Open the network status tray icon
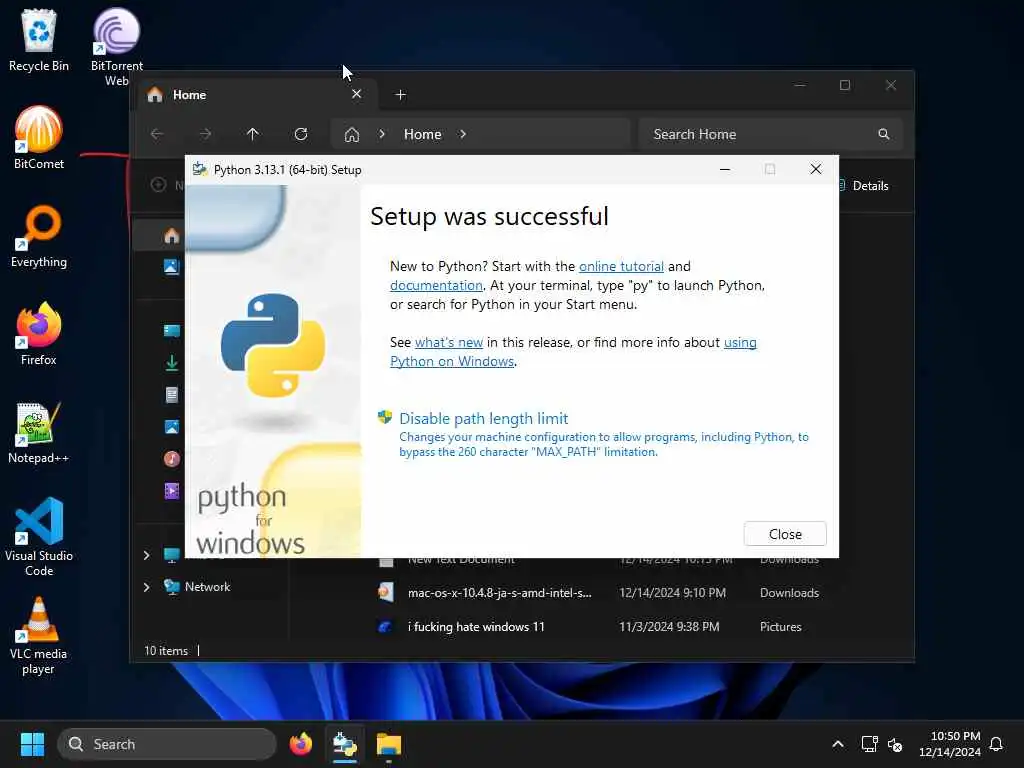 pyautogui.click(x=869, y=744)
